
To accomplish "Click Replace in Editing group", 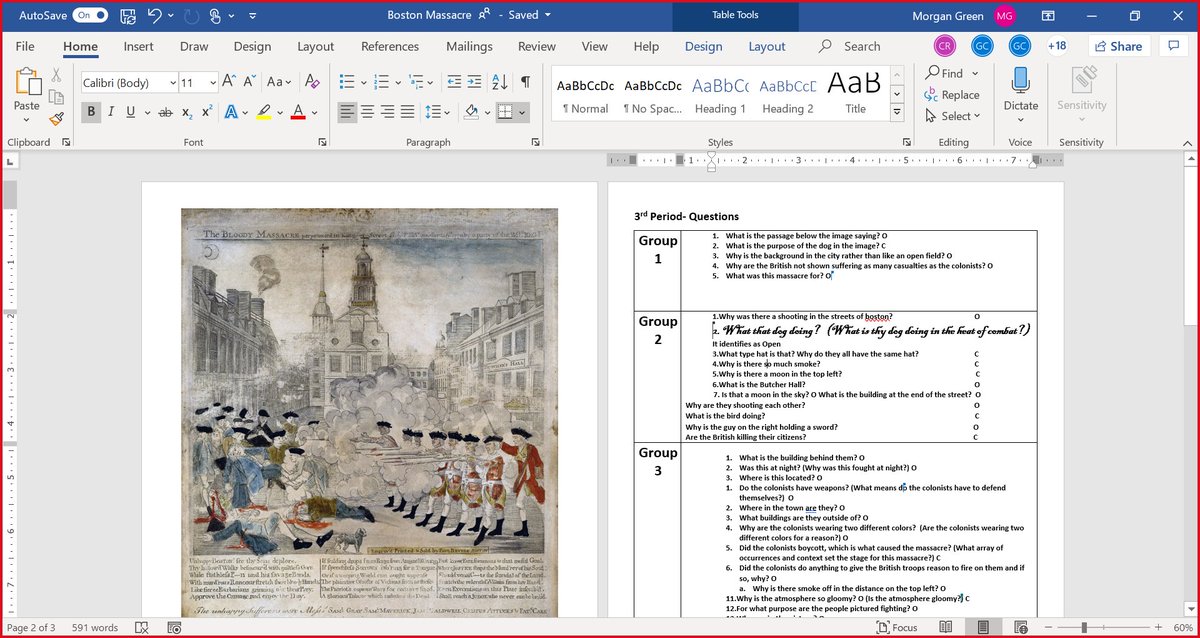I will (x=952, y=95).
